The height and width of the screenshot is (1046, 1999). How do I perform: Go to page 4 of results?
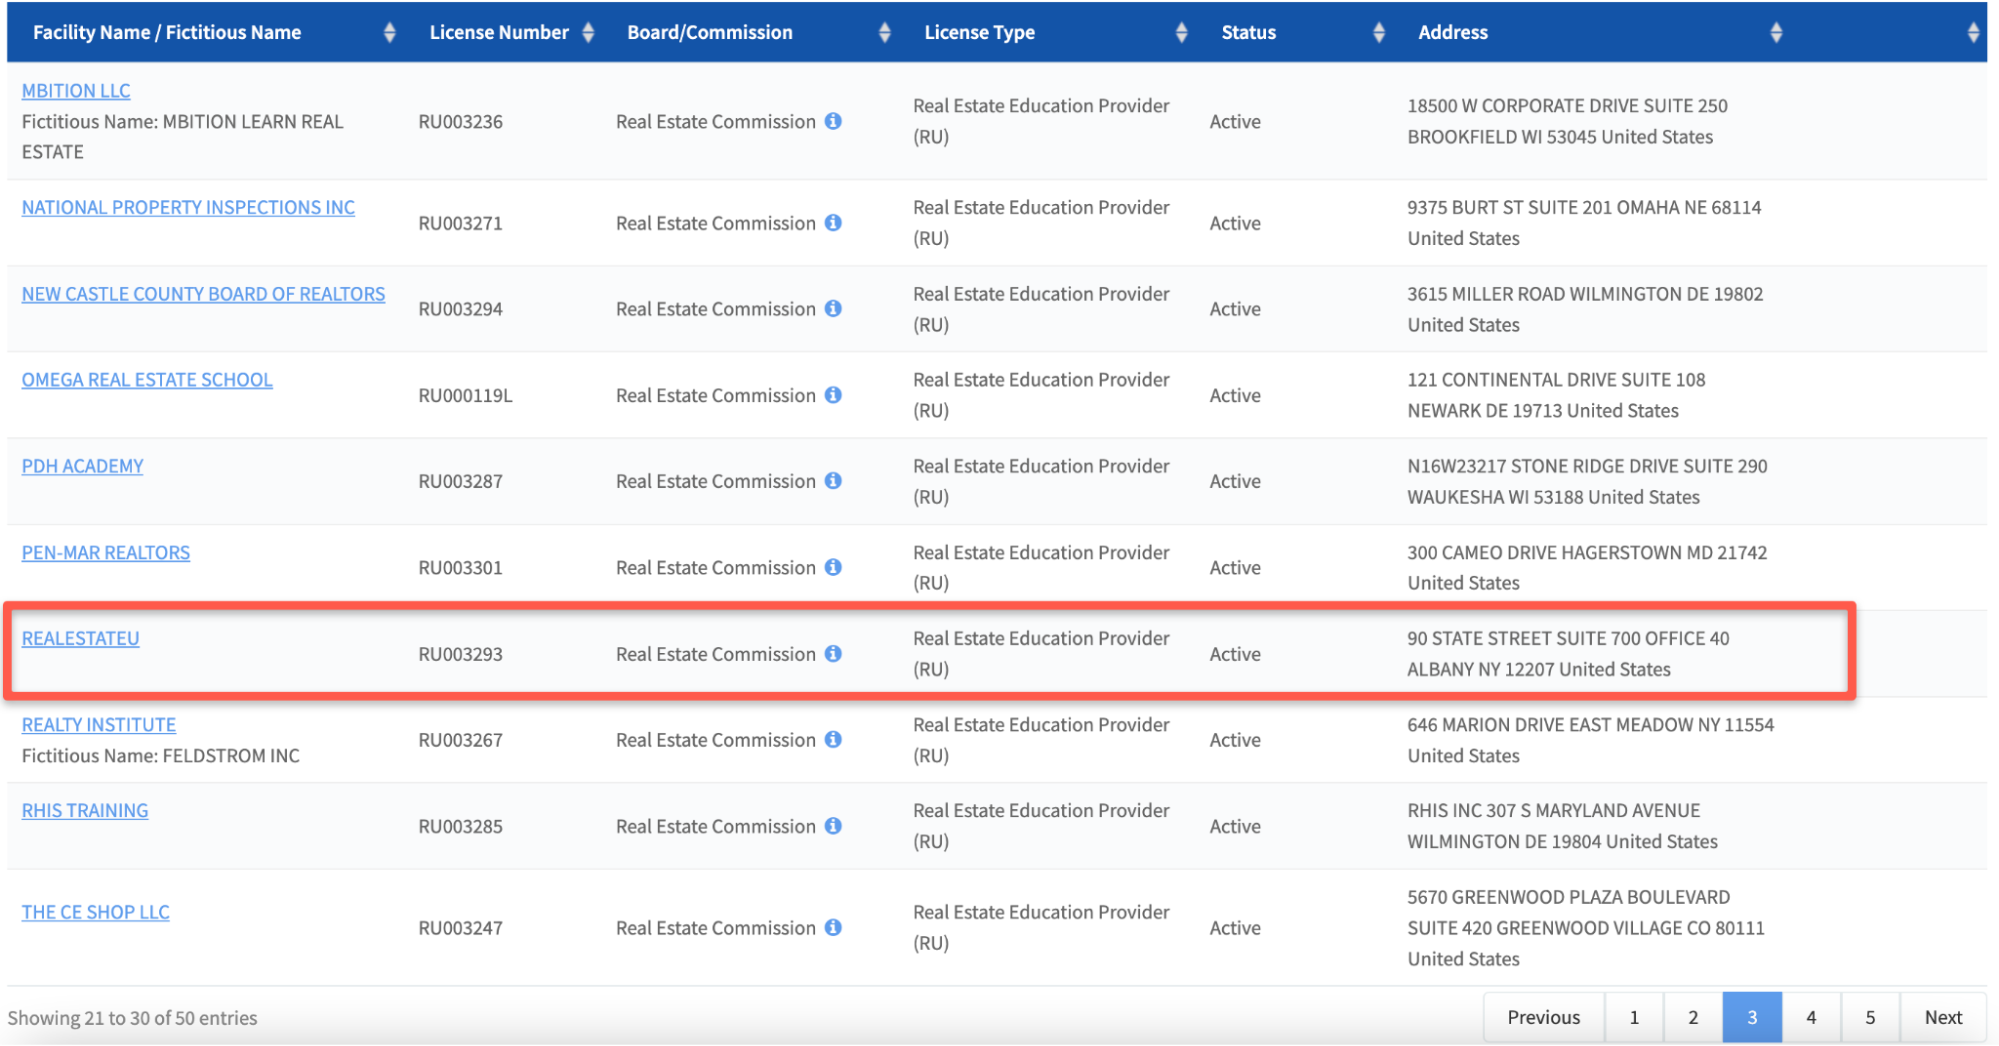pyautogui.click(x=1811, y=1017)
